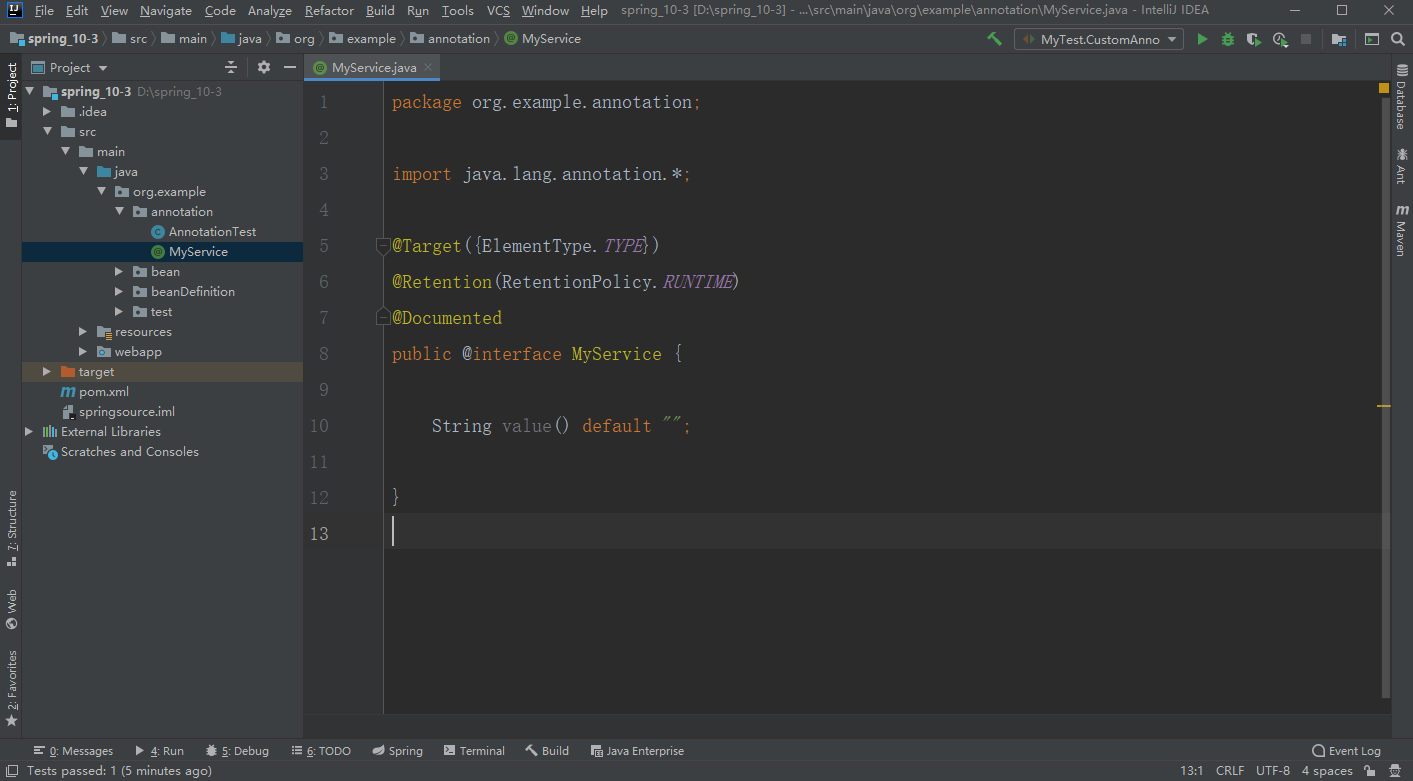The height and width of the screenshot is (781, 1413).
Task: Open the Ant side panel
Action: click(1402, 166)
